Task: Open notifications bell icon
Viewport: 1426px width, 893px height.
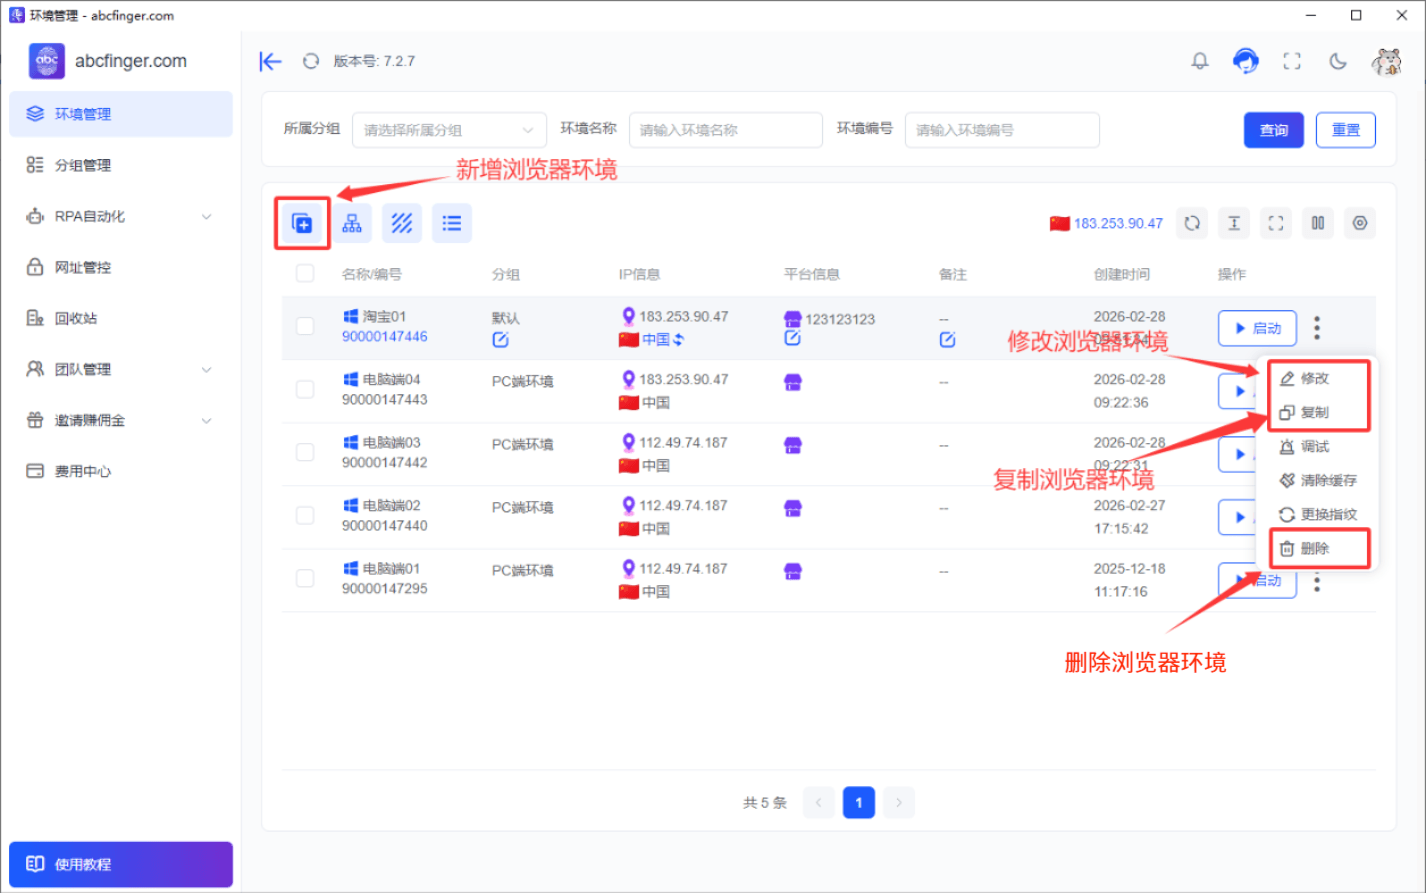Action: pos(1200,61)
